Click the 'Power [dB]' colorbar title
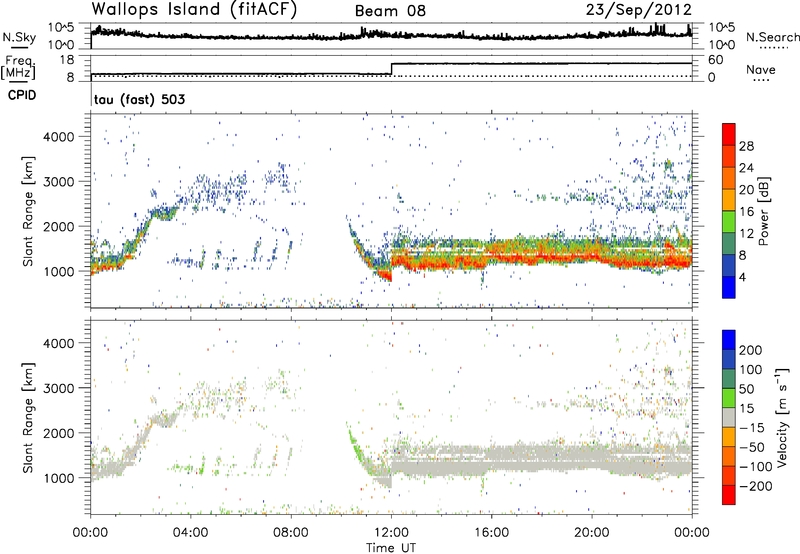Viewport: 800px width, 554px height. point(763,211)
